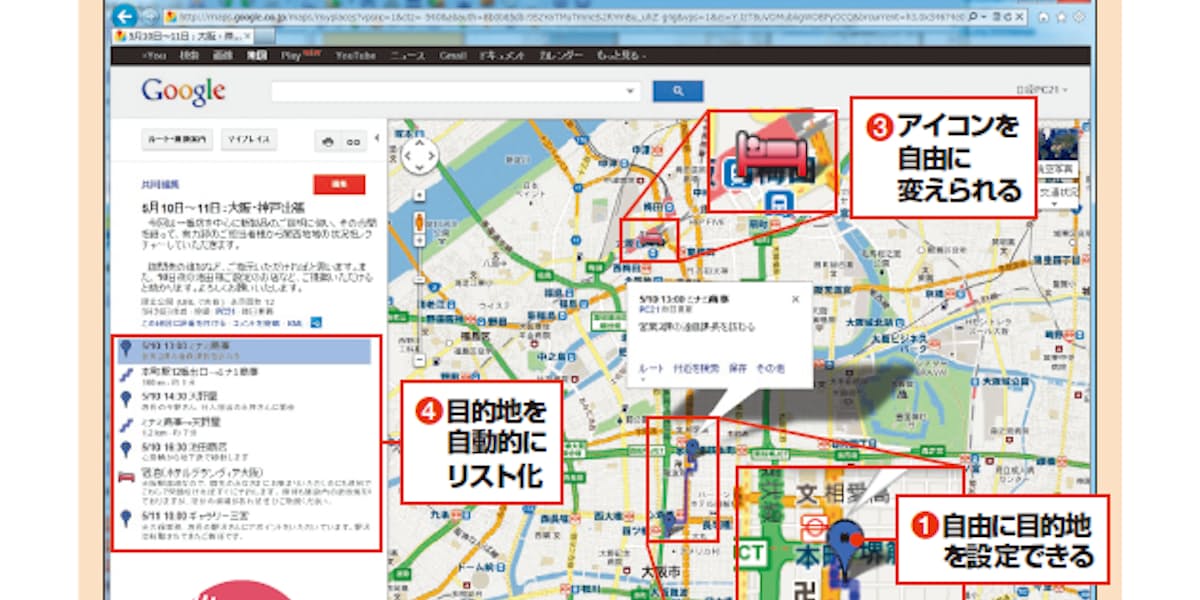Screen dimensions: 1200x600
Task: Click the マイプレイス button
Action: tap(249, 141)
